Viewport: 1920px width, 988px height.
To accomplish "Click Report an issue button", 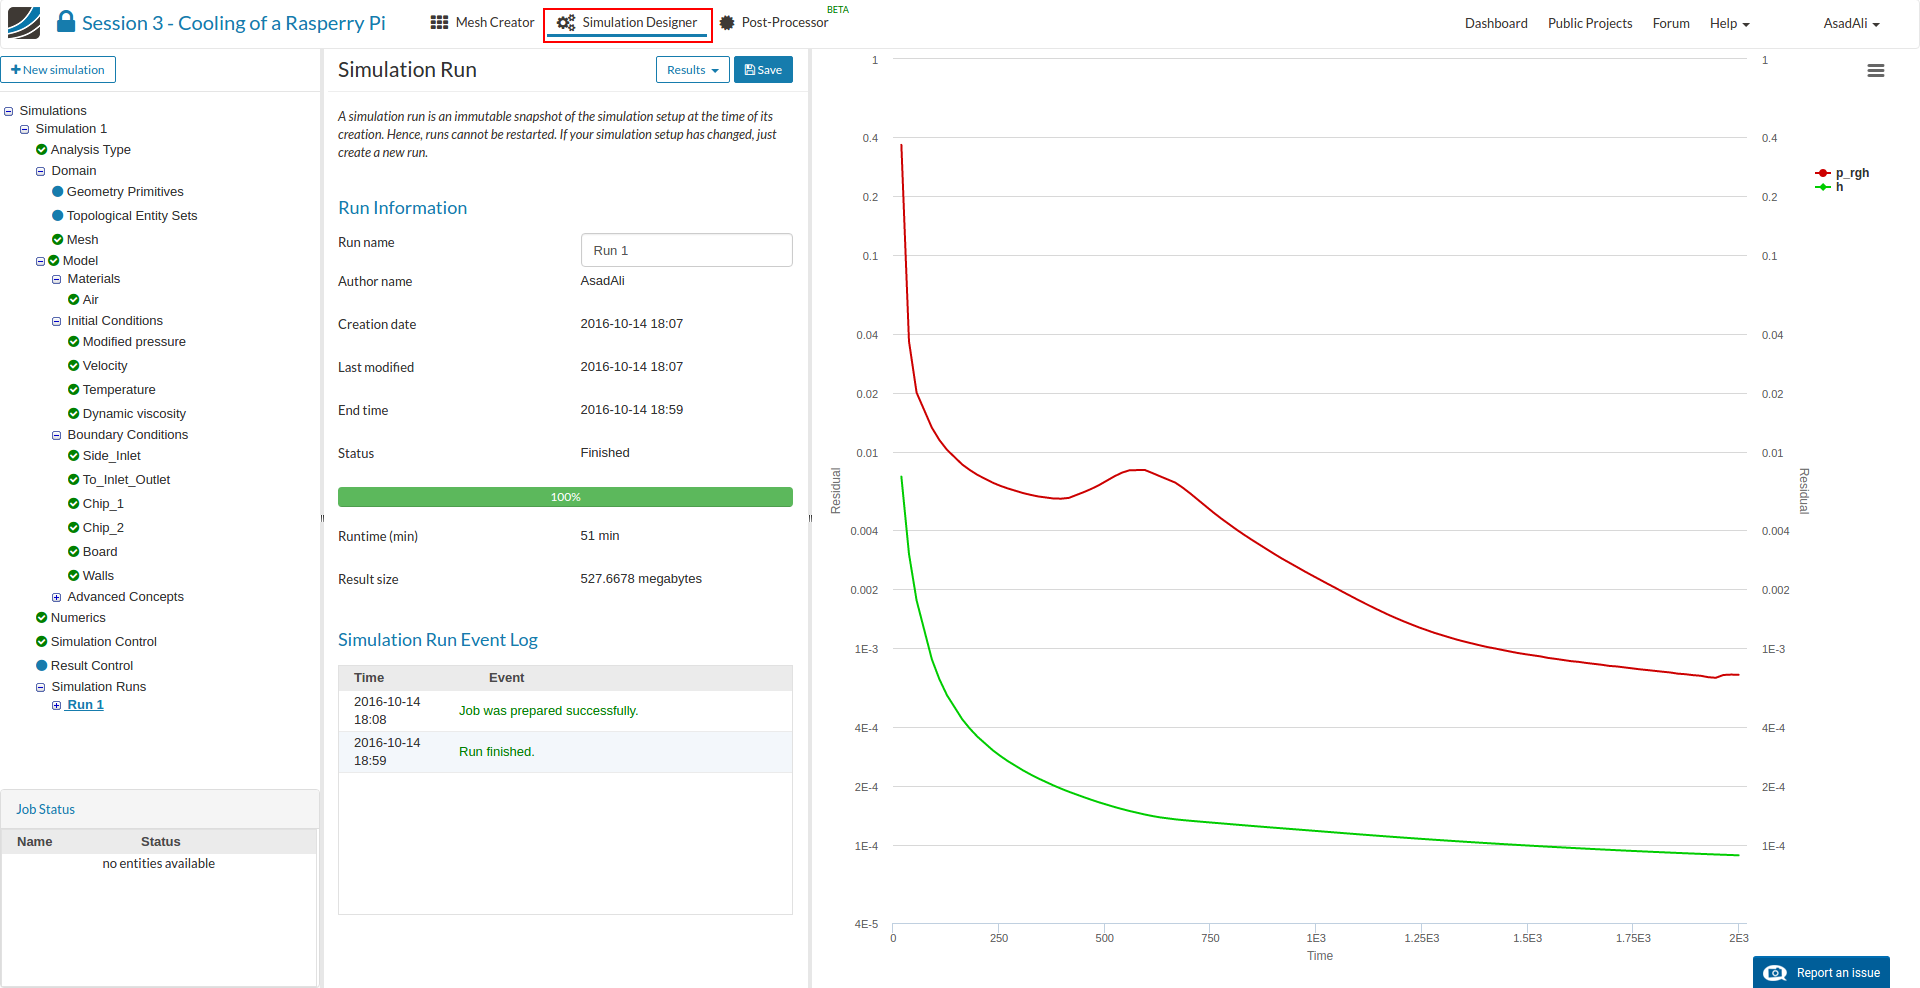I will point(1821,972).
